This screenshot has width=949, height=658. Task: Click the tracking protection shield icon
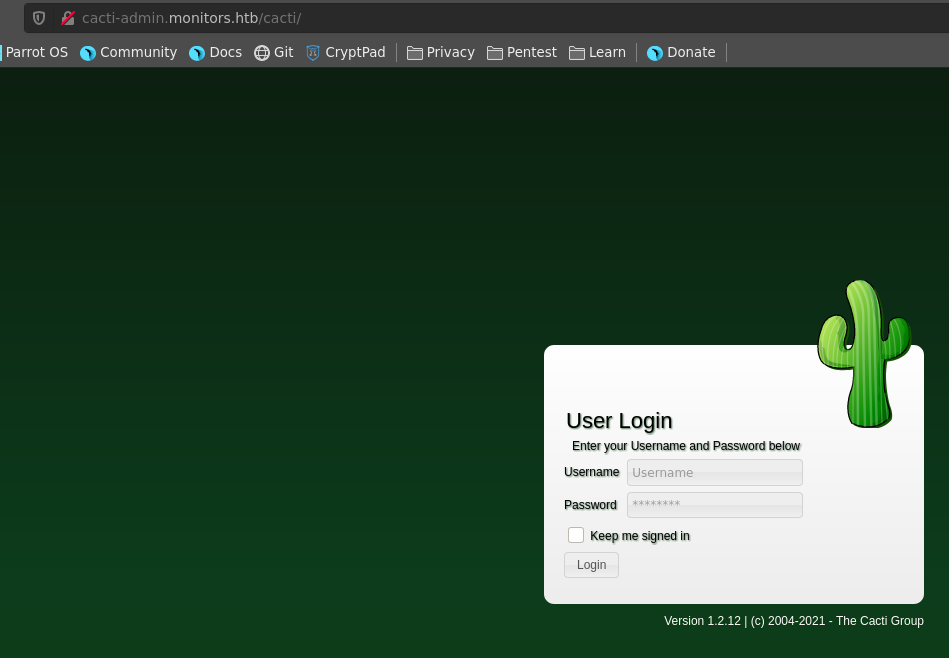(x=39, y=18)
